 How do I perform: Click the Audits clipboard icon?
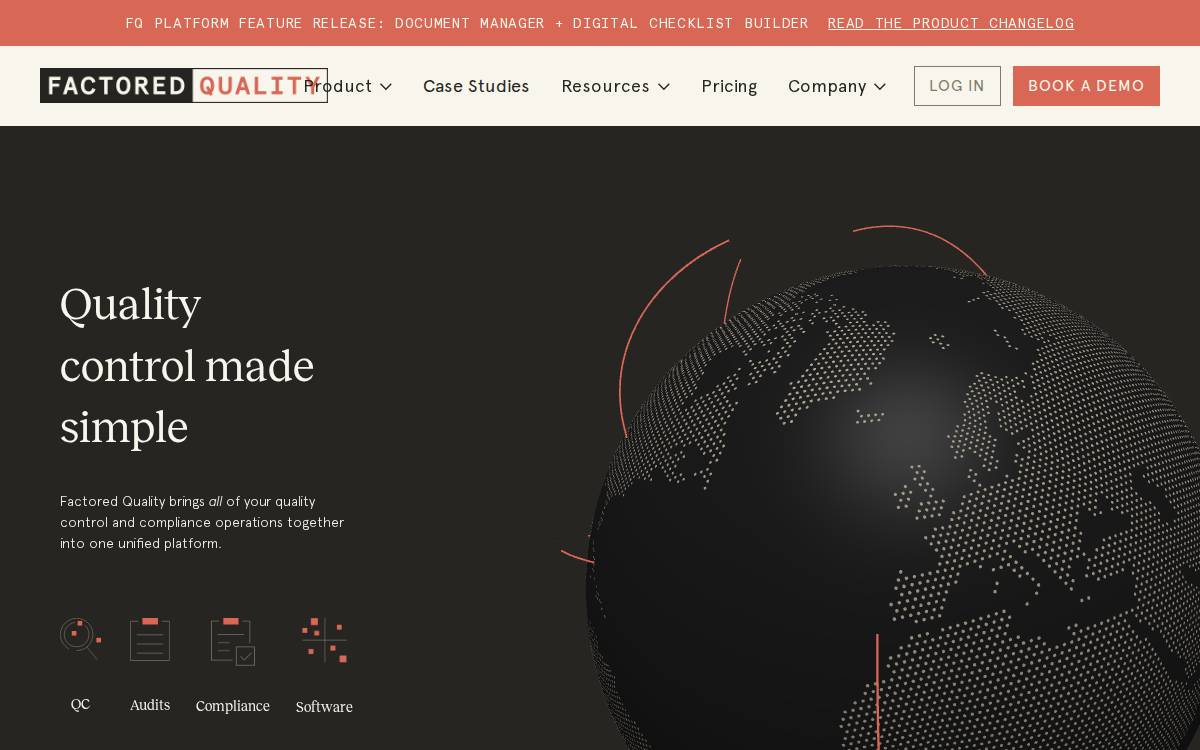click(x=150, y=639)
